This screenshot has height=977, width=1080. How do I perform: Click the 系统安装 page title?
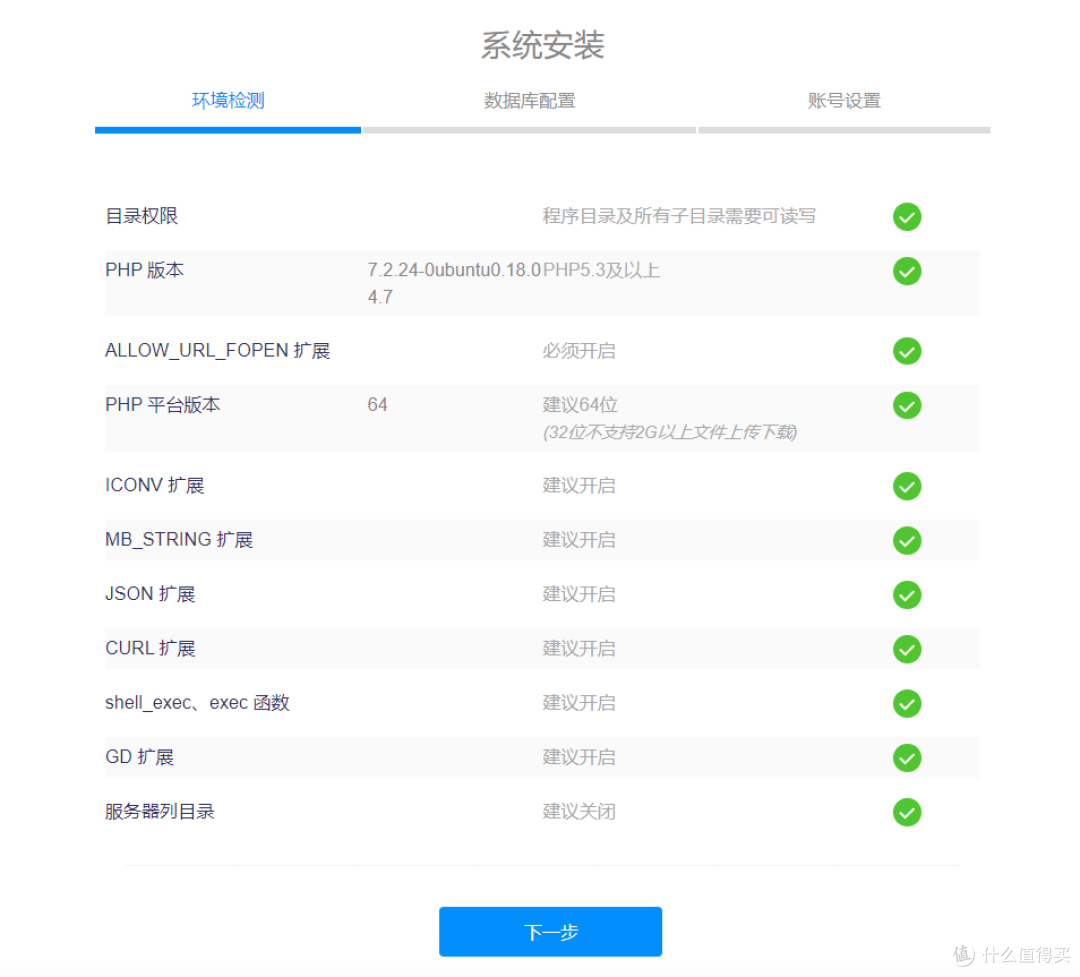point(541,45)
